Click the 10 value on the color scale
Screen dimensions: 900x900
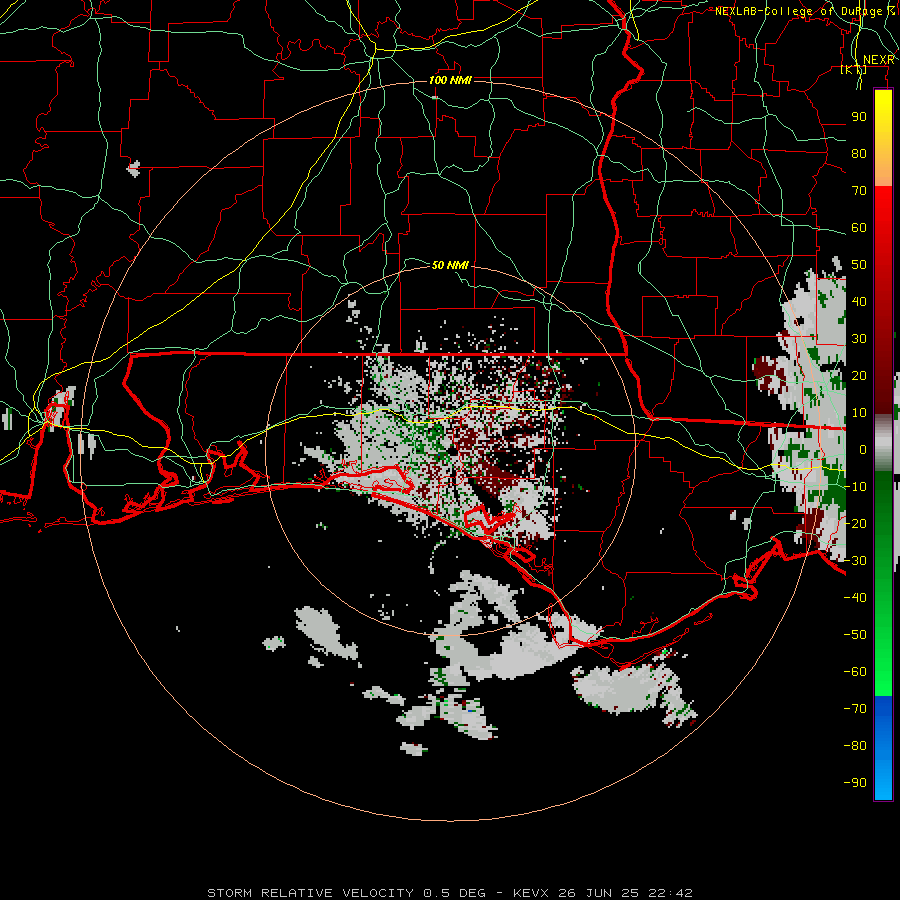859,413
